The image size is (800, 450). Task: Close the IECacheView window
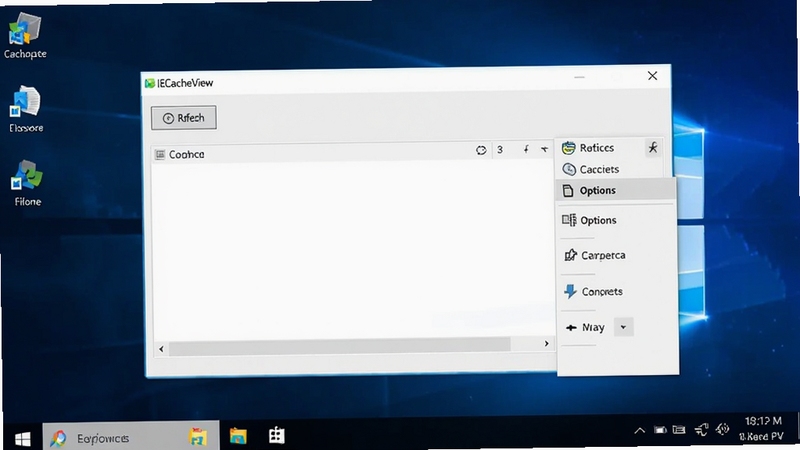click(652, 76)
